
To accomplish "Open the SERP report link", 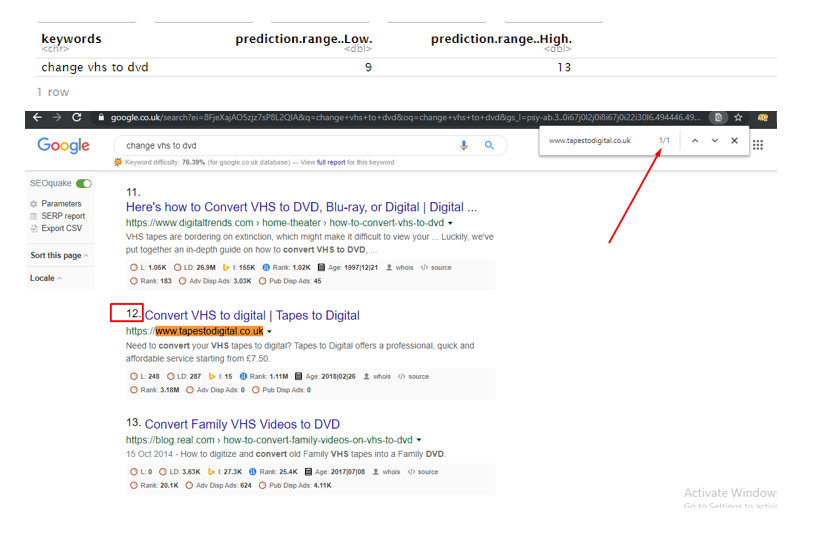I will tap(63, 216).
